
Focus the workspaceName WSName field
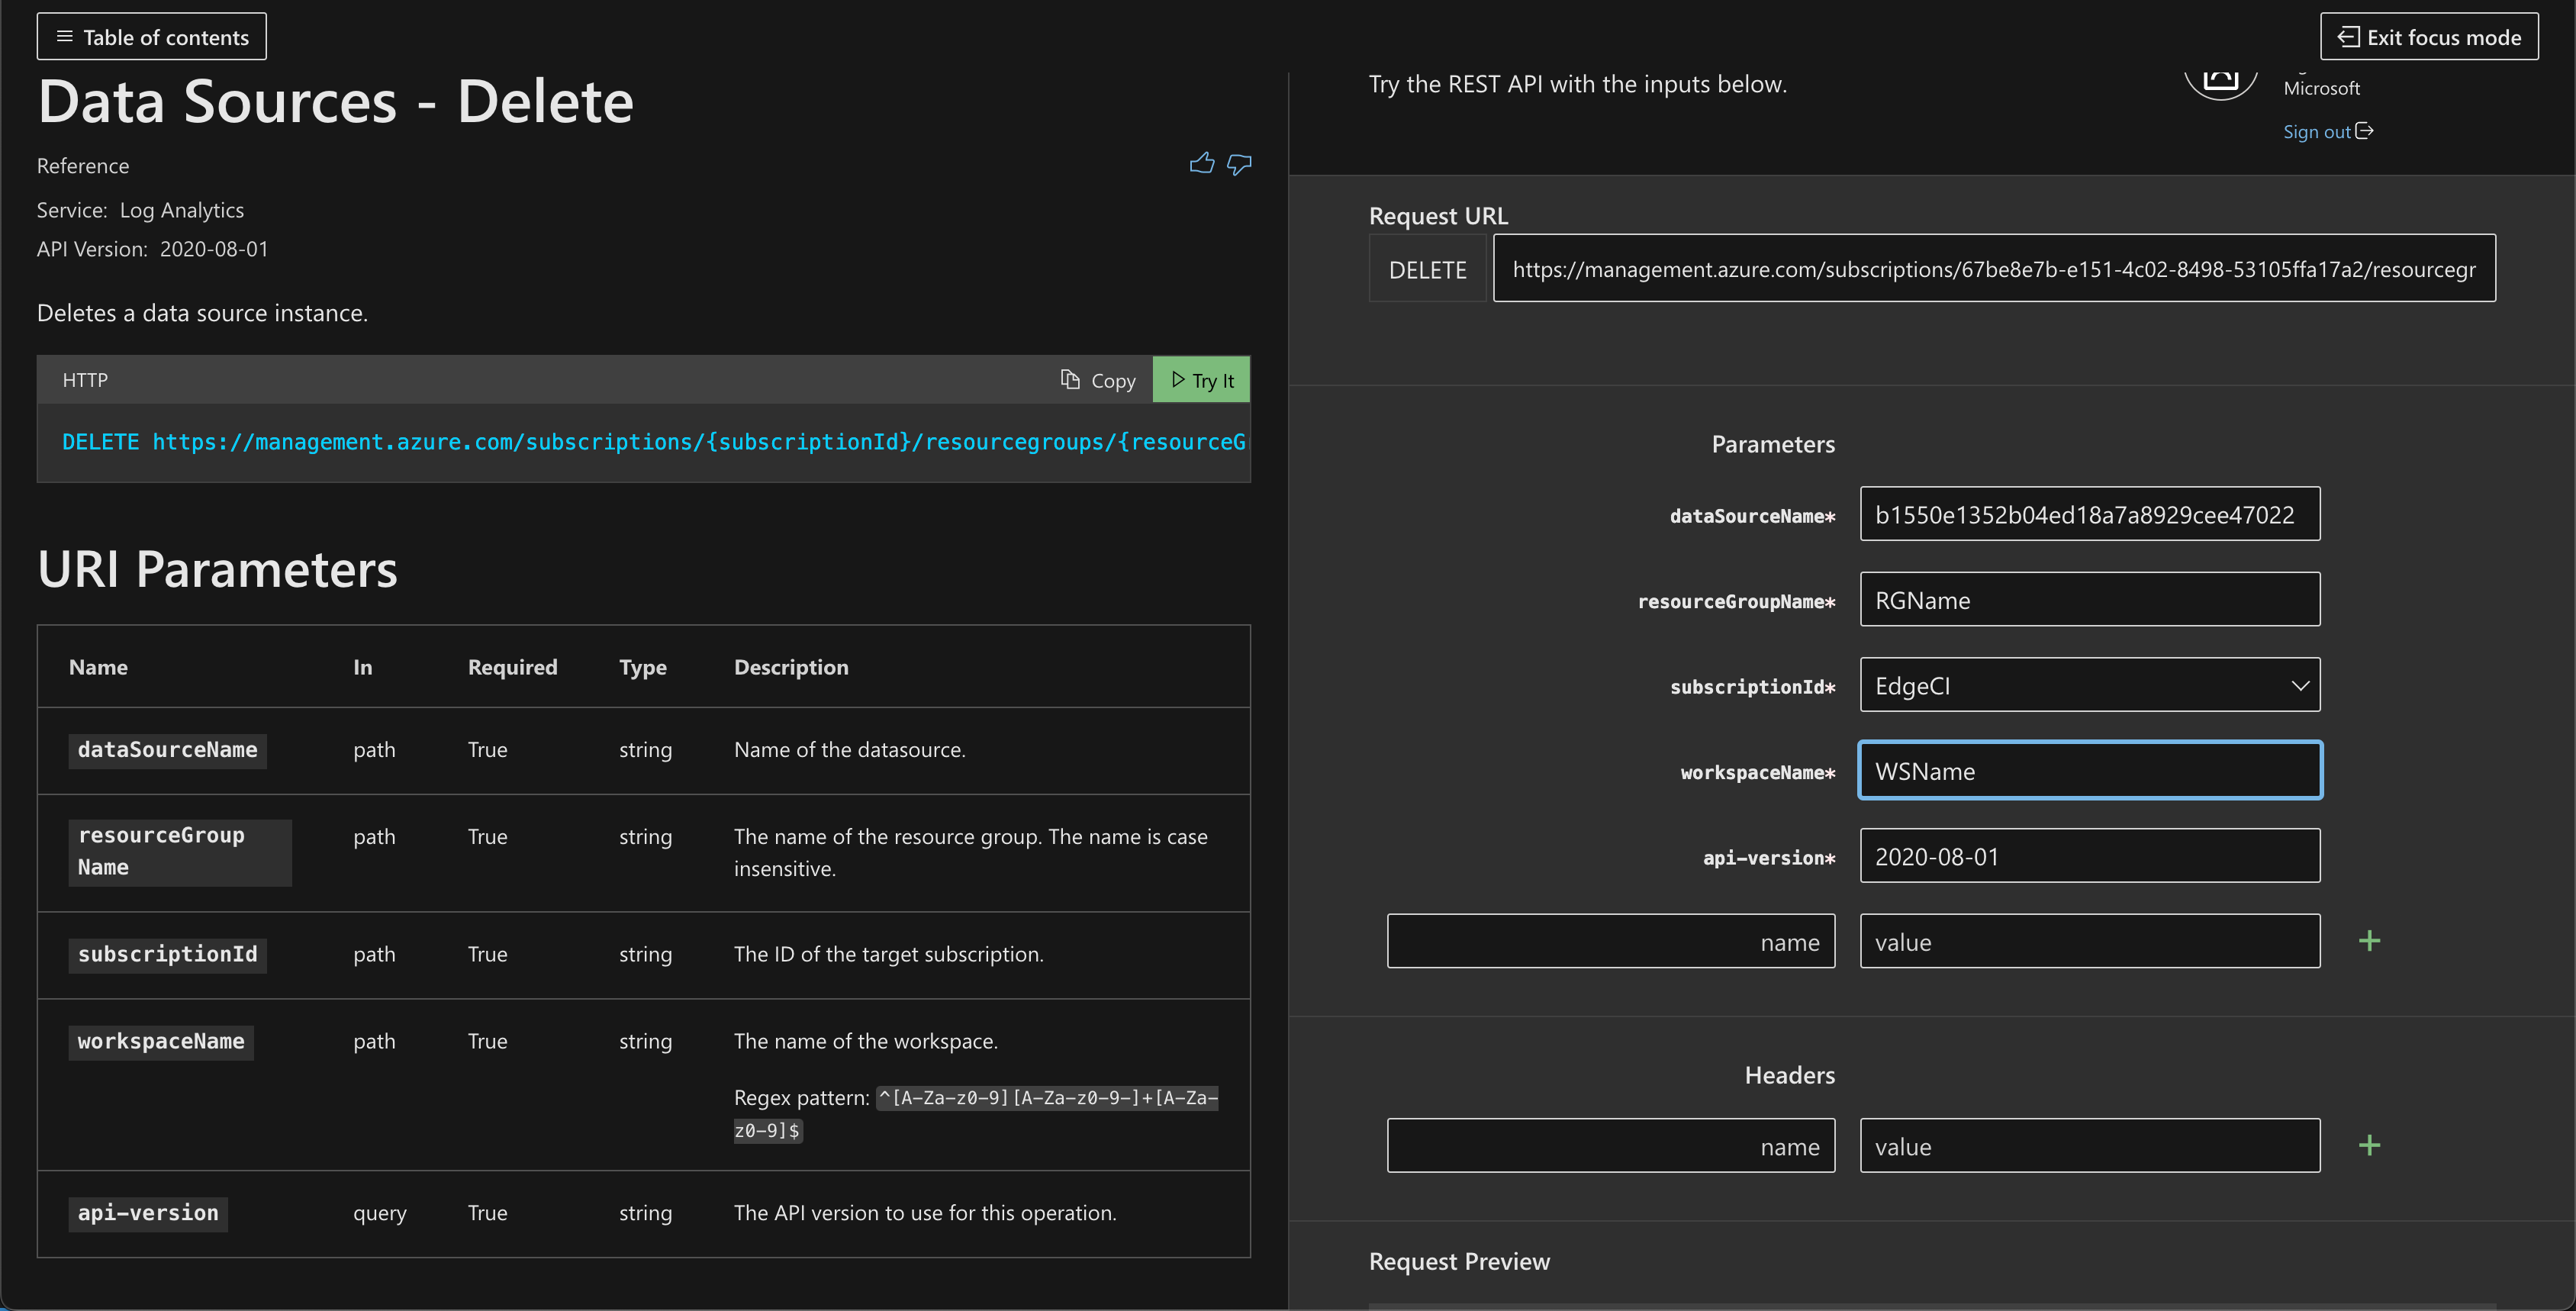click(2090, 771)
